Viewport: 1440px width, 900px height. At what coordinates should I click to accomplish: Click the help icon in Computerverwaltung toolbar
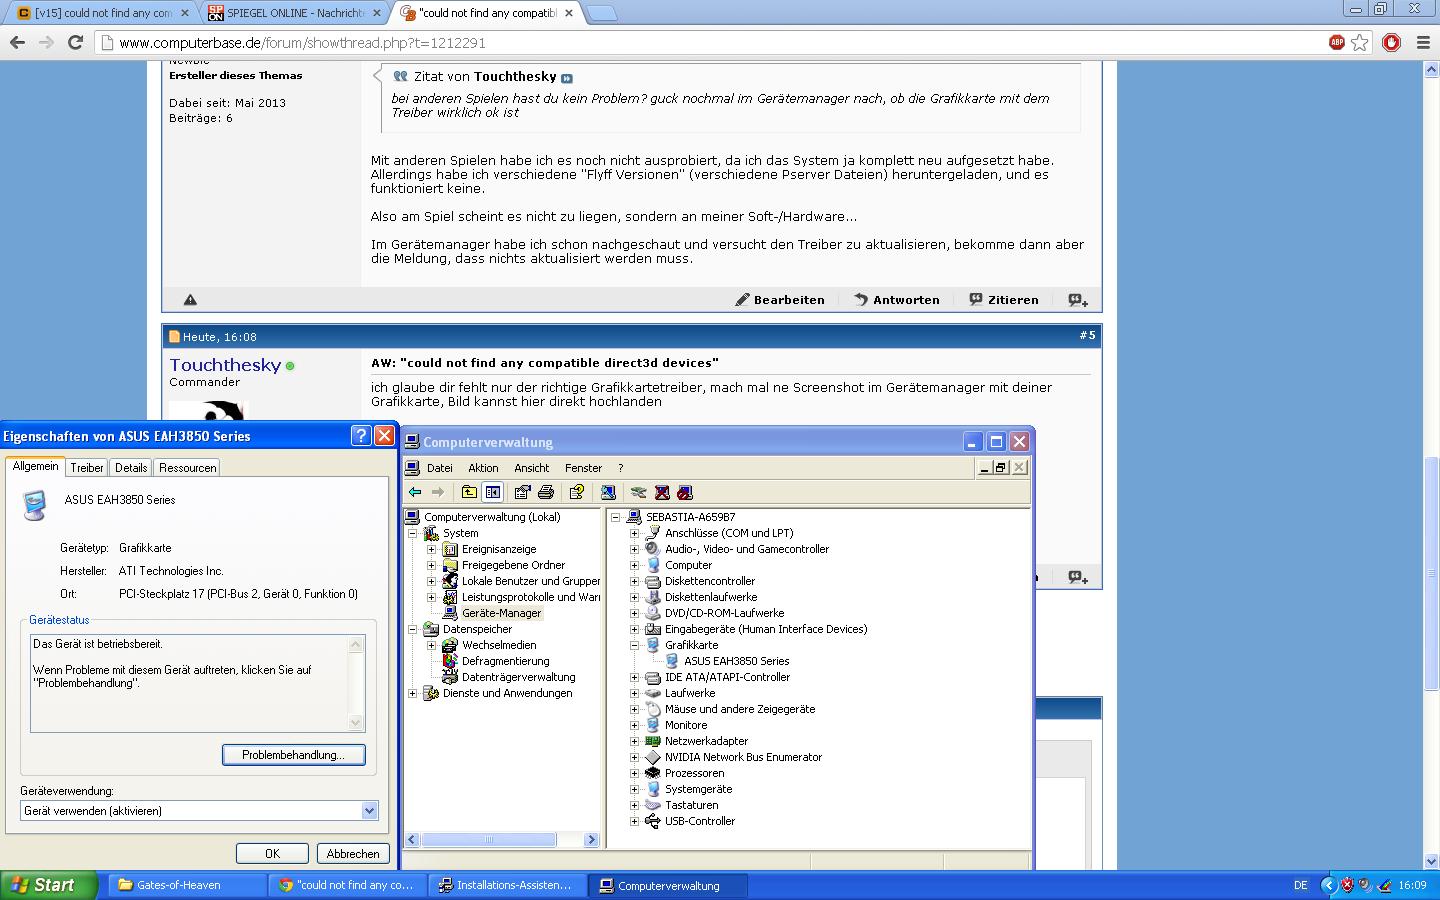(577, 492)
